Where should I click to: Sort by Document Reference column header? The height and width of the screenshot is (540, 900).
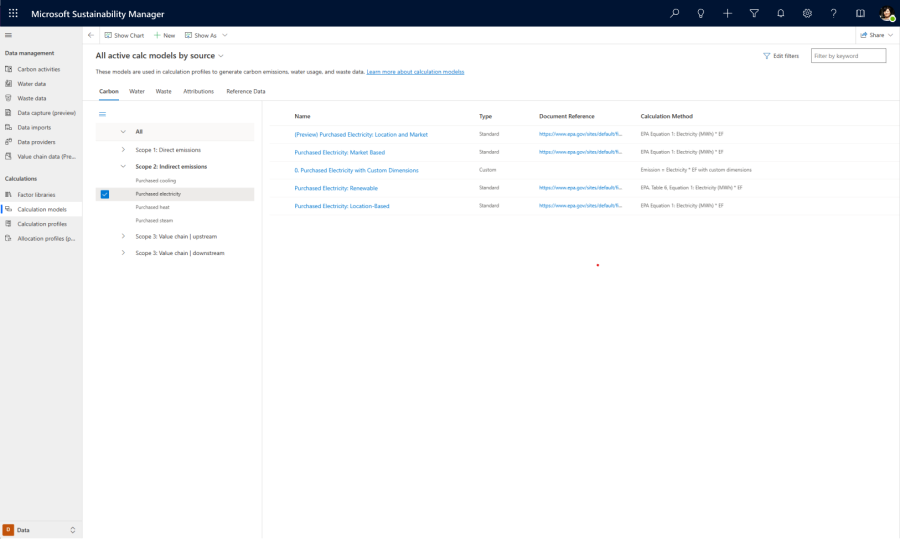[x=567, y=116]
